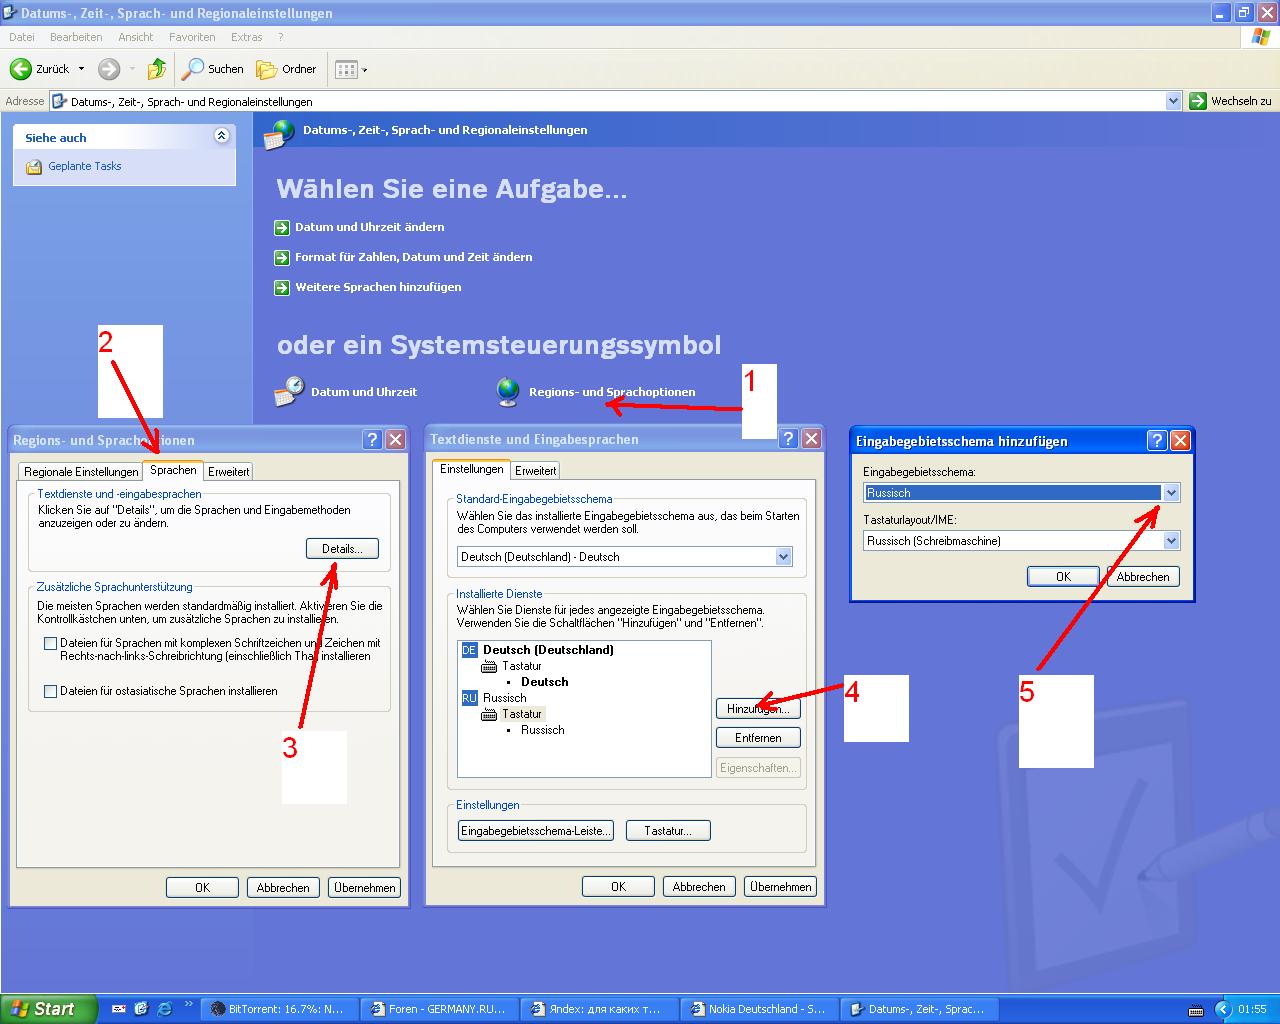The width and height of the screenshot is (1280, 1024).
Task: Open the views (Ansichten) toolbar icon
Action: pos(346,69)
